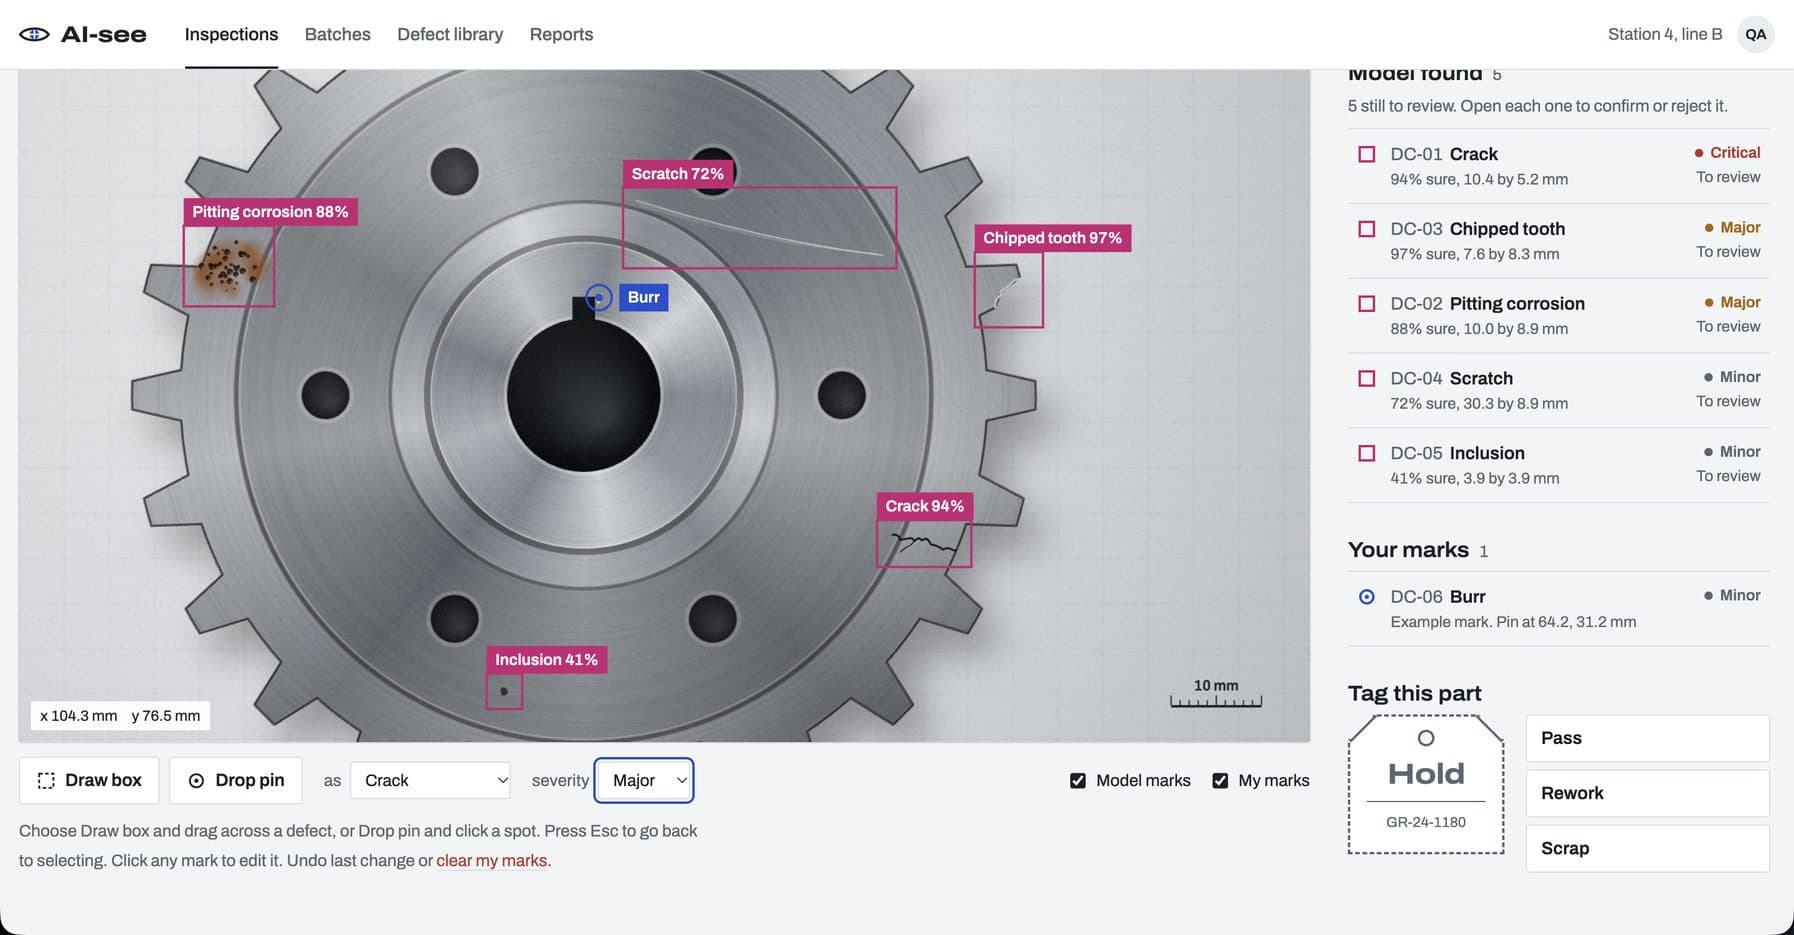Toggle the My marks checkbox
The image size is (1794, 935).
1220,781
